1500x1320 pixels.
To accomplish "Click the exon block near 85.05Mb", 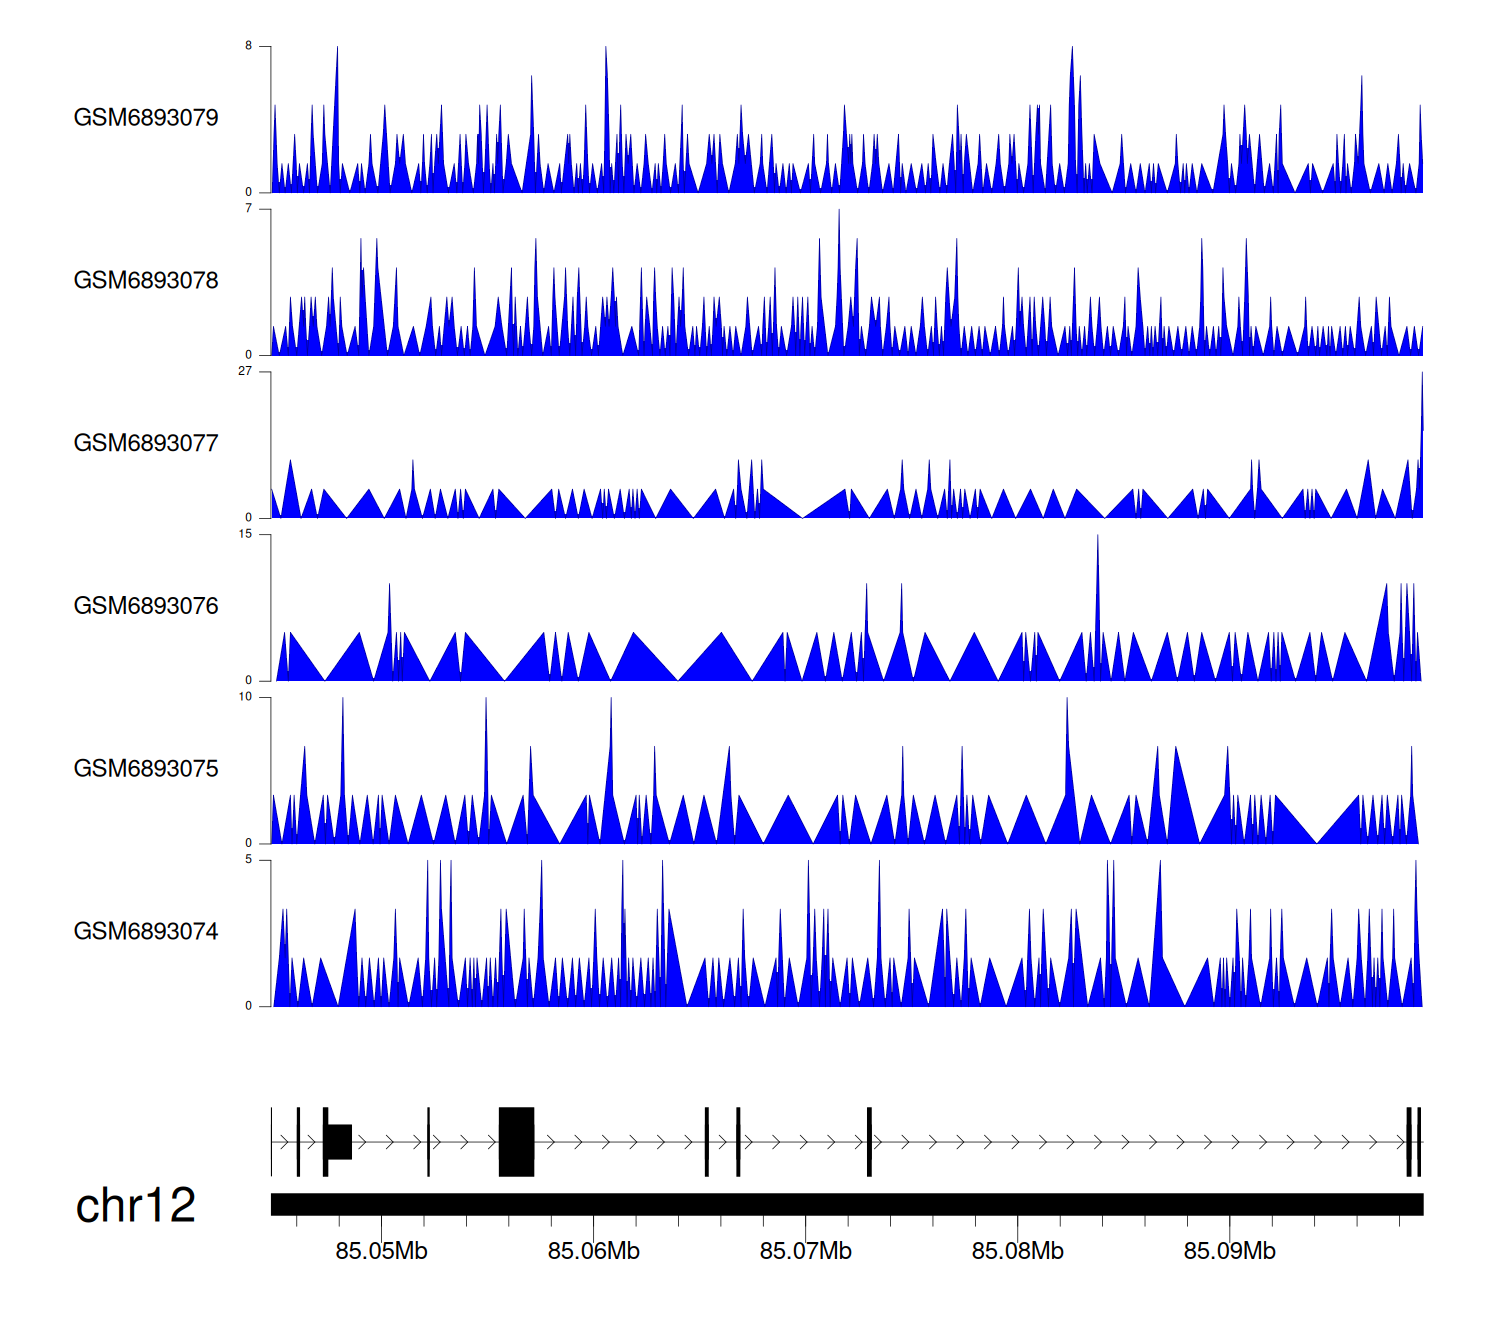I will [339, 1142].
